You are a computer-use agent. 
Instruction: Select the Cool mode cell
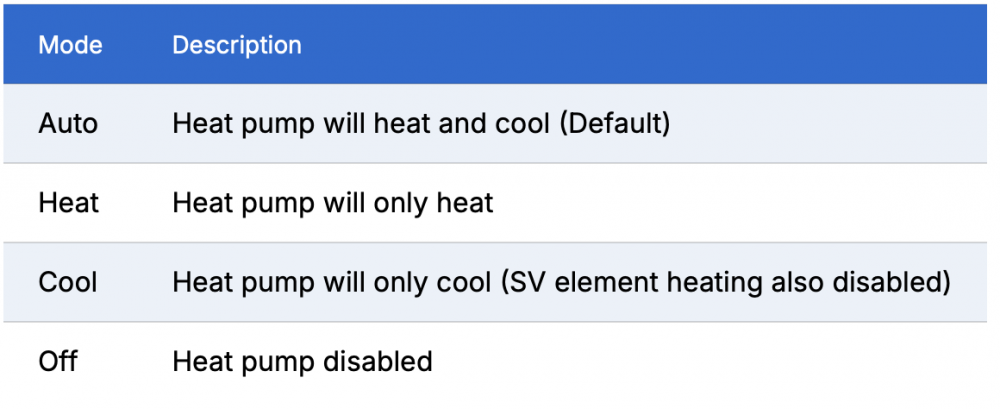coord(68,282)
